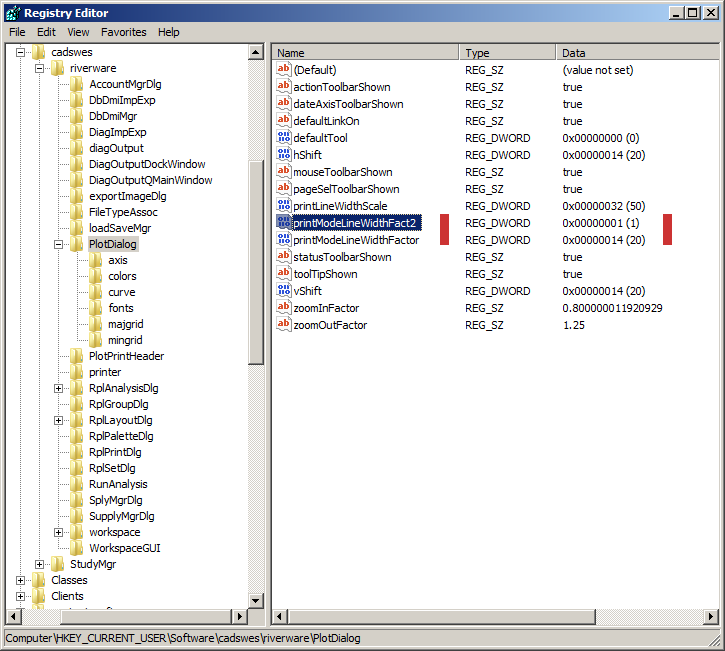The image size is (725, 651).
Task: Collapse the cadswes tree node
Action: tap(20, 52)
